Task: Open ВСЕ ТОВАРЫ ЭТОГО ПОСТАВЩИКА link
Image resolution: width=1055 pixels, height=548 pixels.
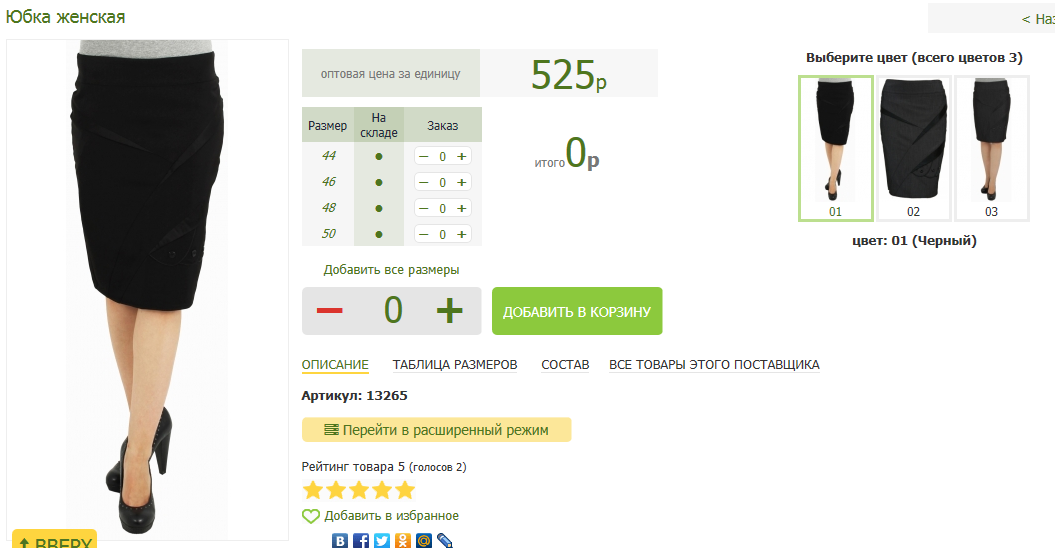Action: pos(714,365)
